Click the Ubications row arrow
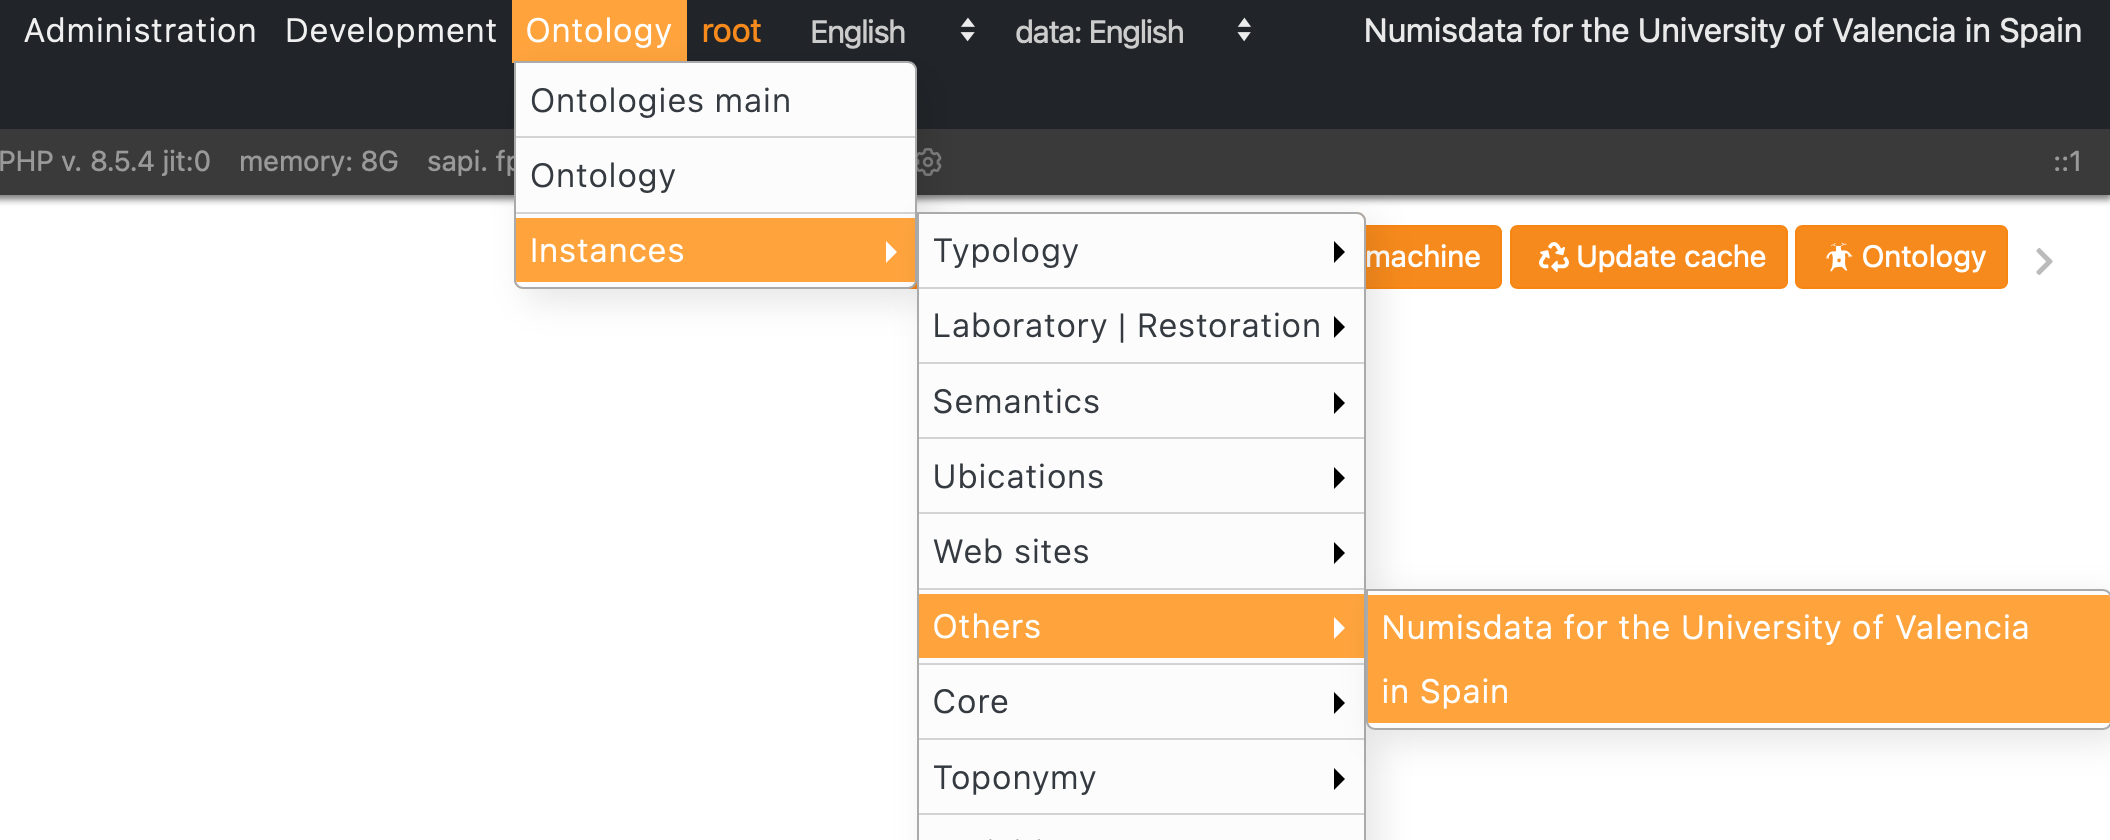2110x840 pixels. (1339, 478)
